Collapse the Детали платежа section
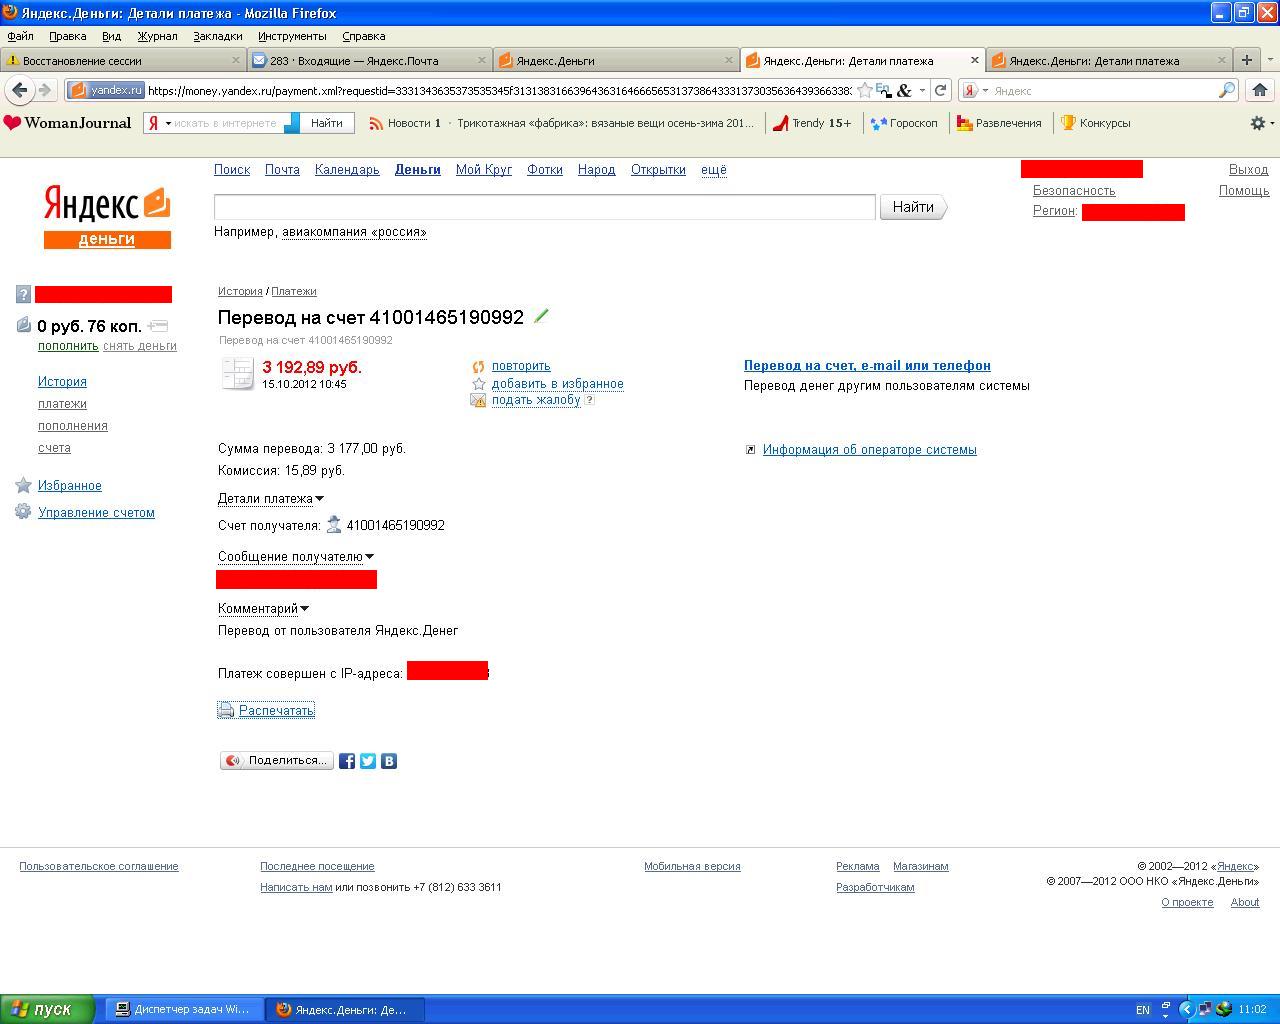The width and height of the screenshot is (1280, 1024). 271,498
